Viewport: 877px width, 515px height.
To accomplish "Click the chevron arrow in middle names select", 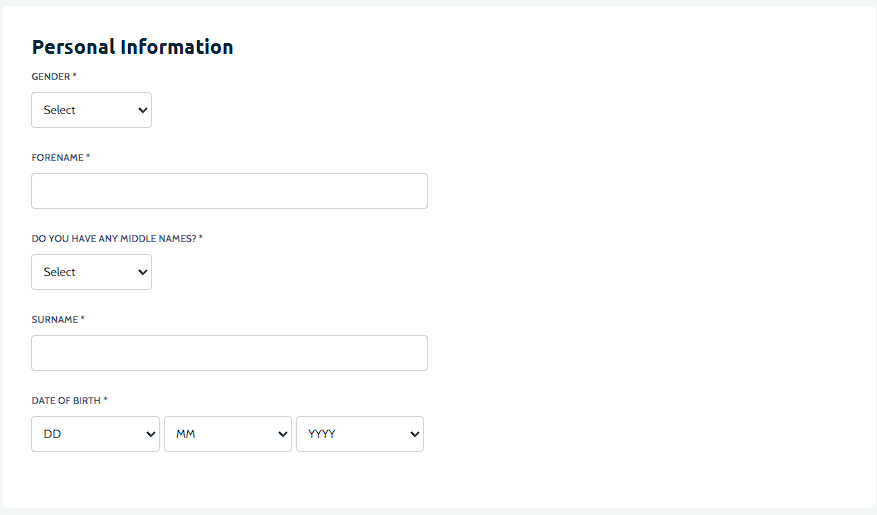I will point(142,272).
